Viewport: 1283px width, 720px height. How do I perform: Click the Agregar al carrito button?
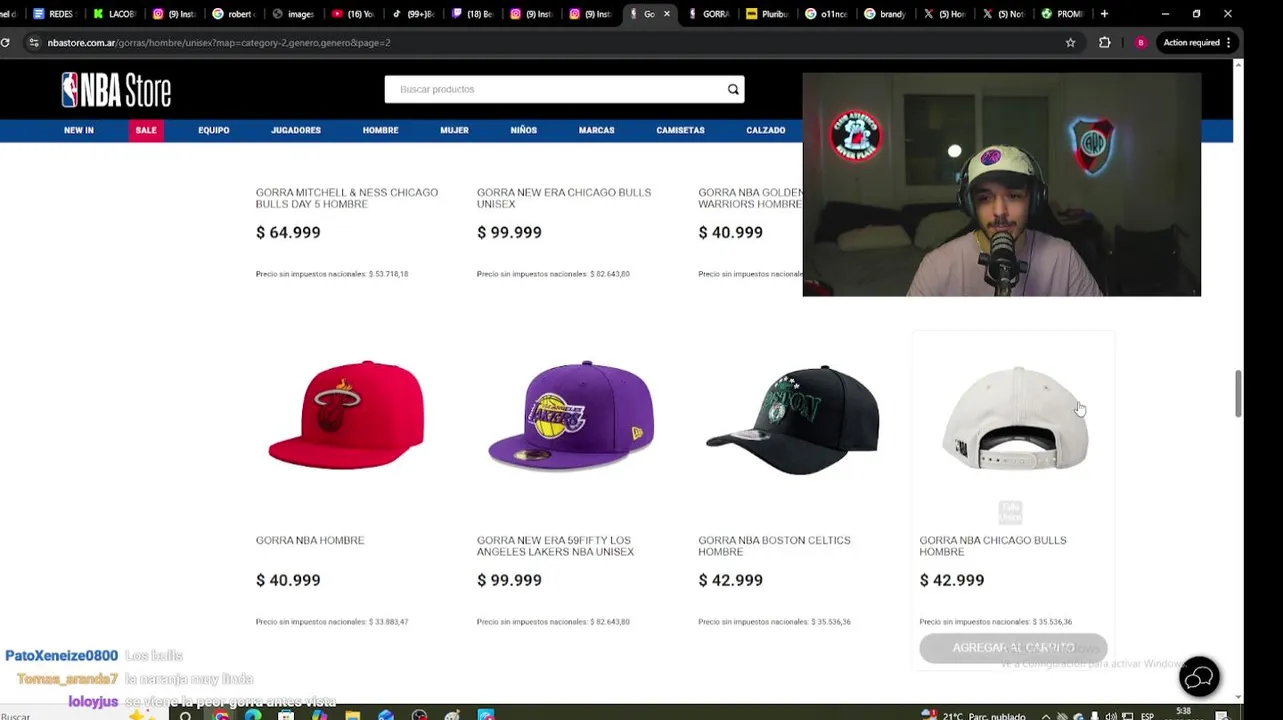coord(1013,648)
